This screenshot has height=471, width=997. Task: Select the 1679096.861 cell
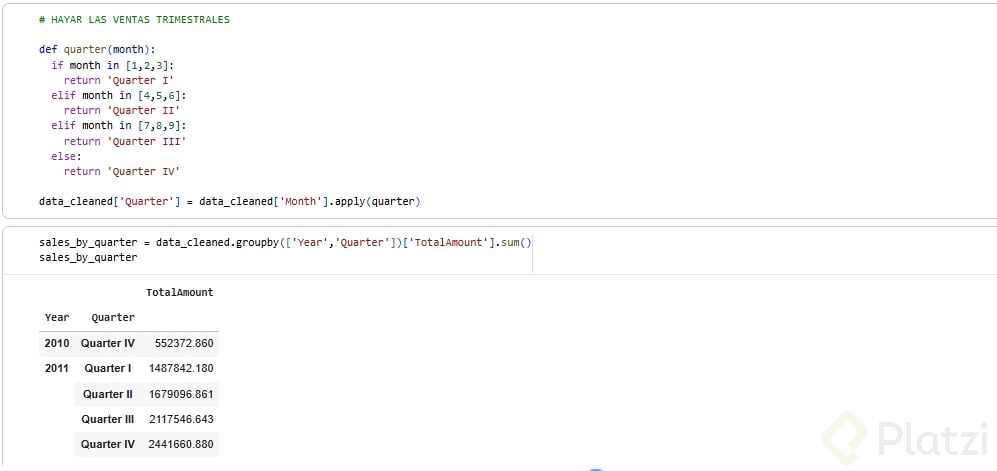tap(180, 394)
